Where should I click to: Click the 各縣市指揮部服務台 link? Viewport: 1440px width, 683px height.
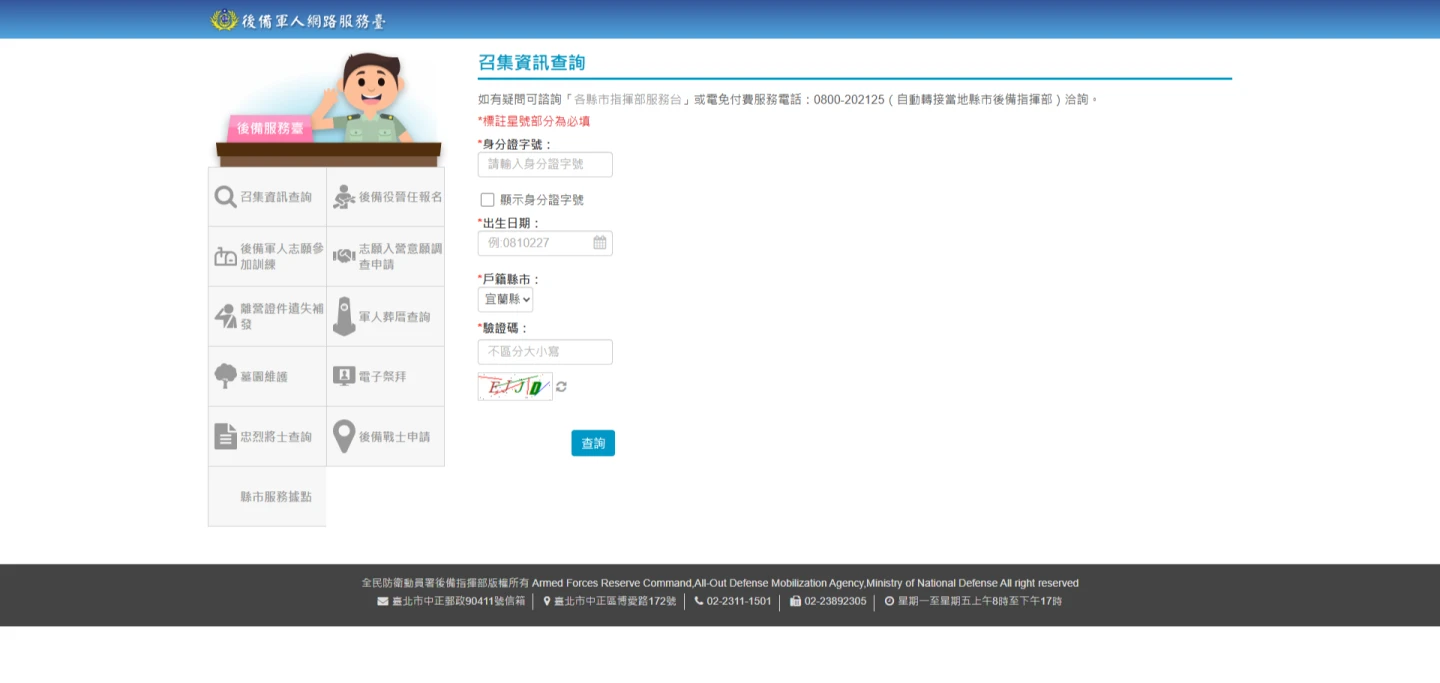click(627, 100)
